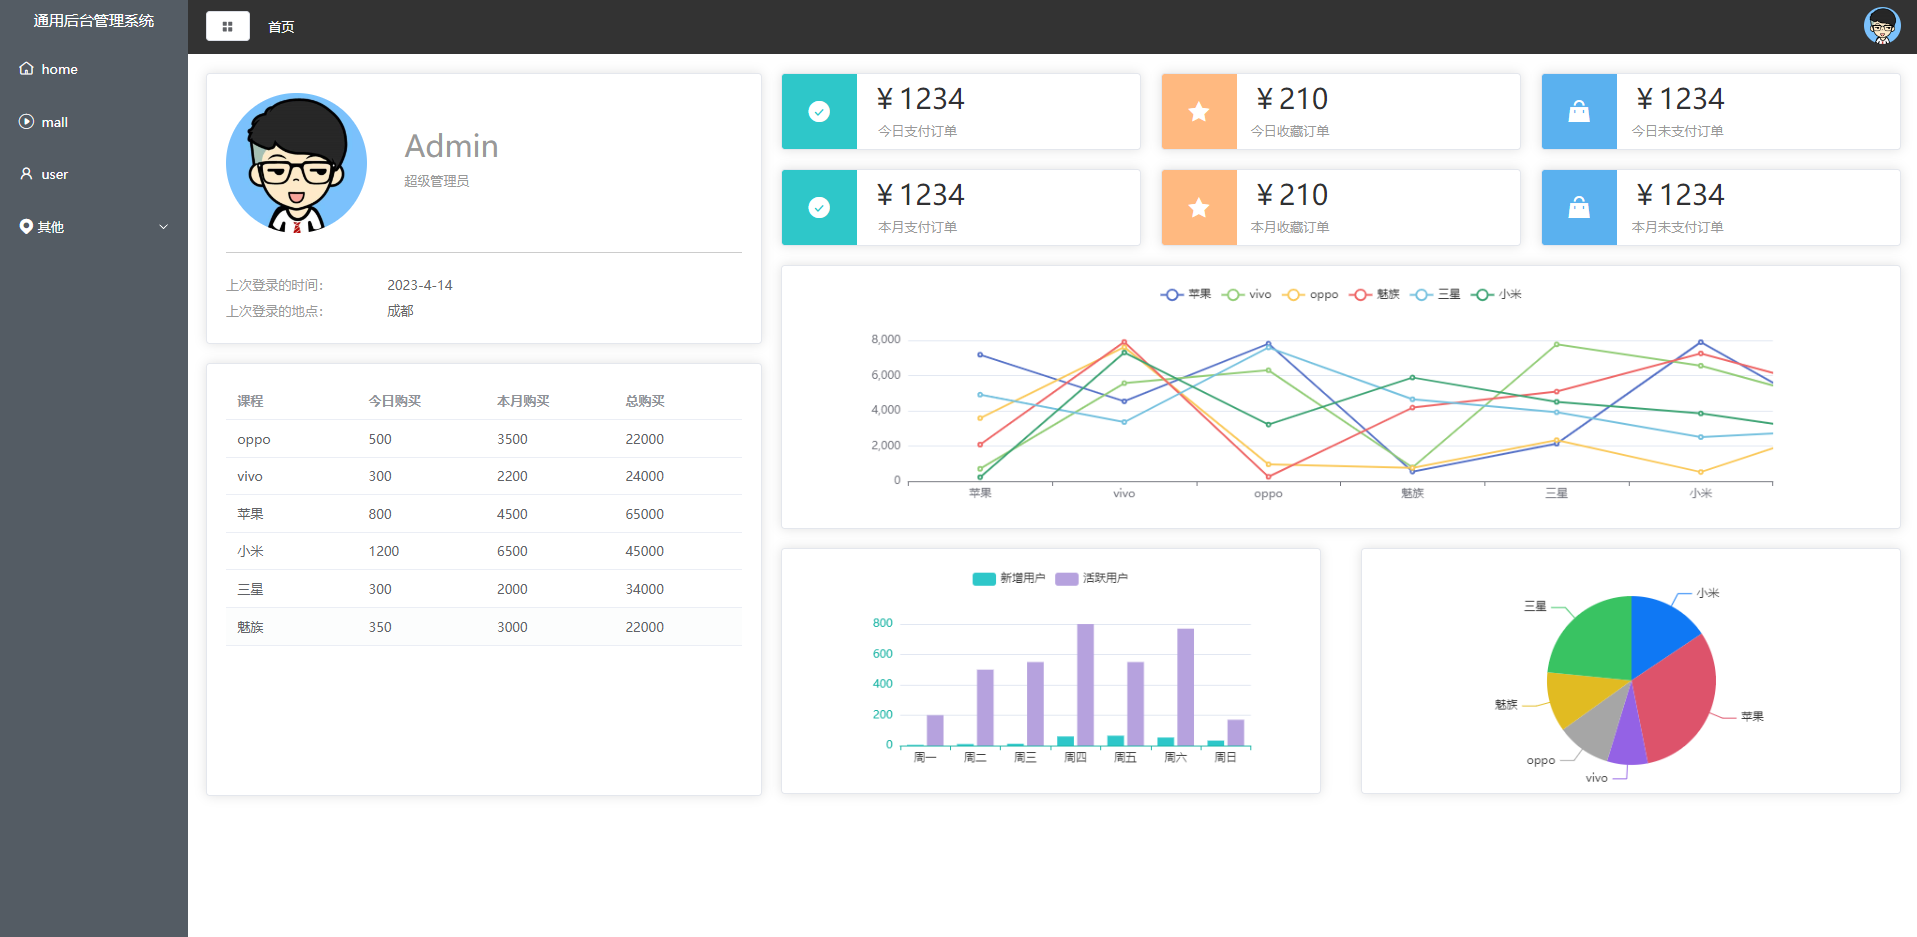The image size is (1917, 937).
Task: Click the 6500 monthly purchase cell
Action: (512, 551)
